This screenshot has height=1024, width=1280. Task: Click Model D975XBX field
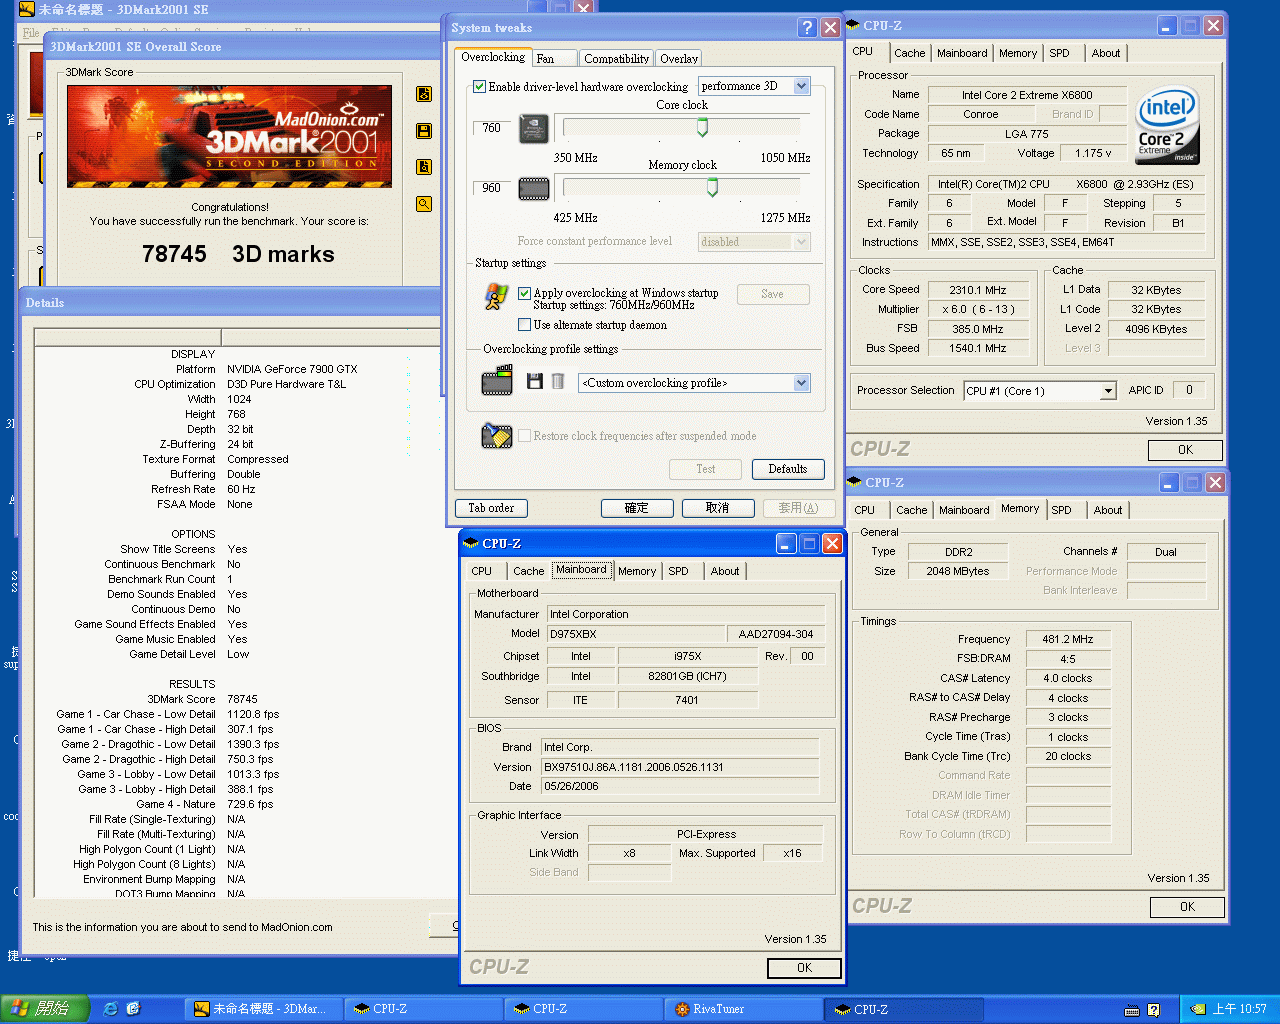click(x=636, y=634)
